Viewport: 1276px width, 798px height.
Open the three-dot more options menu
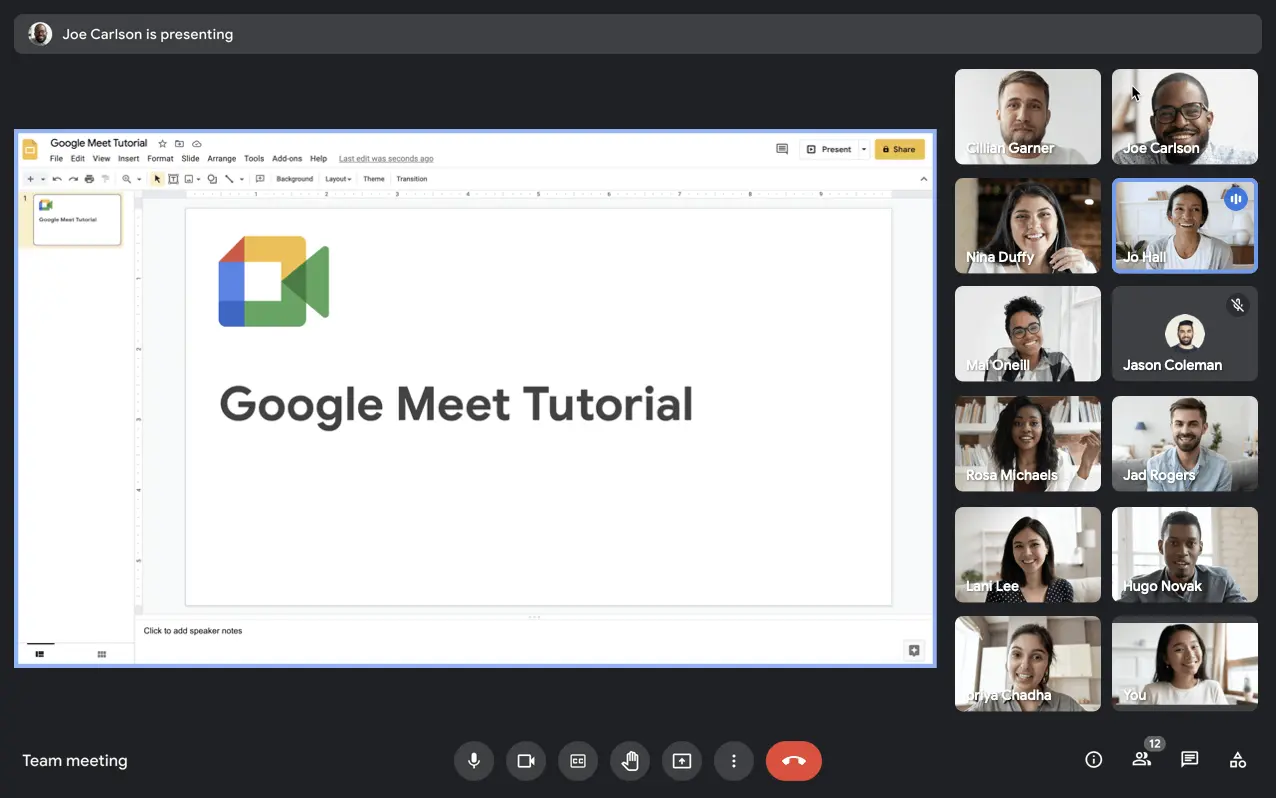tap(734, 761)
